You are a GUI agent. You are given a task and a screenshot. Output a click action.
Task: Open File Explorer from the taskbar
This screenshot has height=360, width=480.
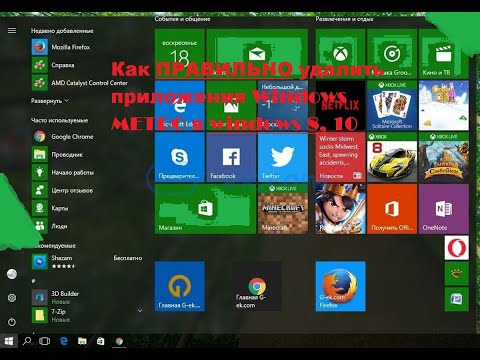pyautogui.click(x=82, y=341)
